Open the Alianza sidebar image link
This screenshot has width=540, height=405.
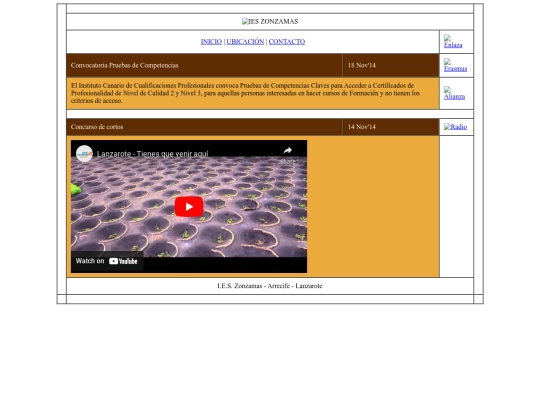pos(454,93)
